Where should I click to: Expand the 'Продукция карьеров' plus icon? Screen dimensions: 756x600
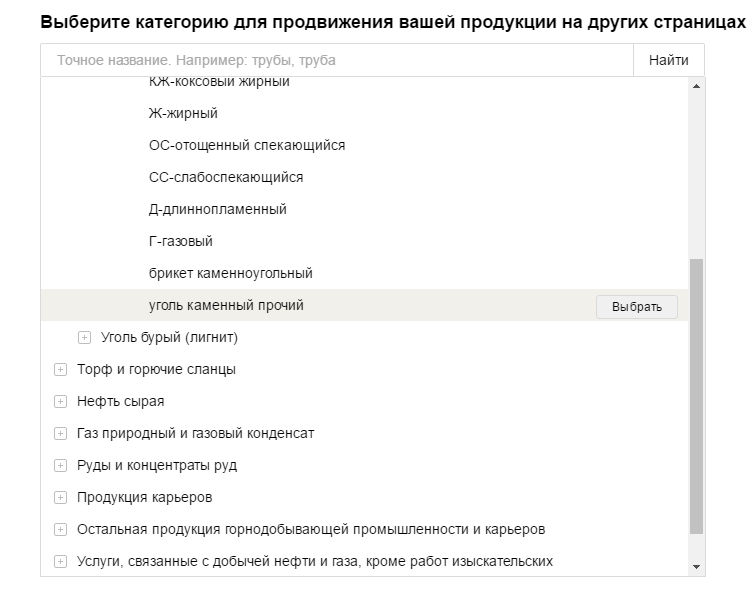pyautogui.click(x=61, y=498)
